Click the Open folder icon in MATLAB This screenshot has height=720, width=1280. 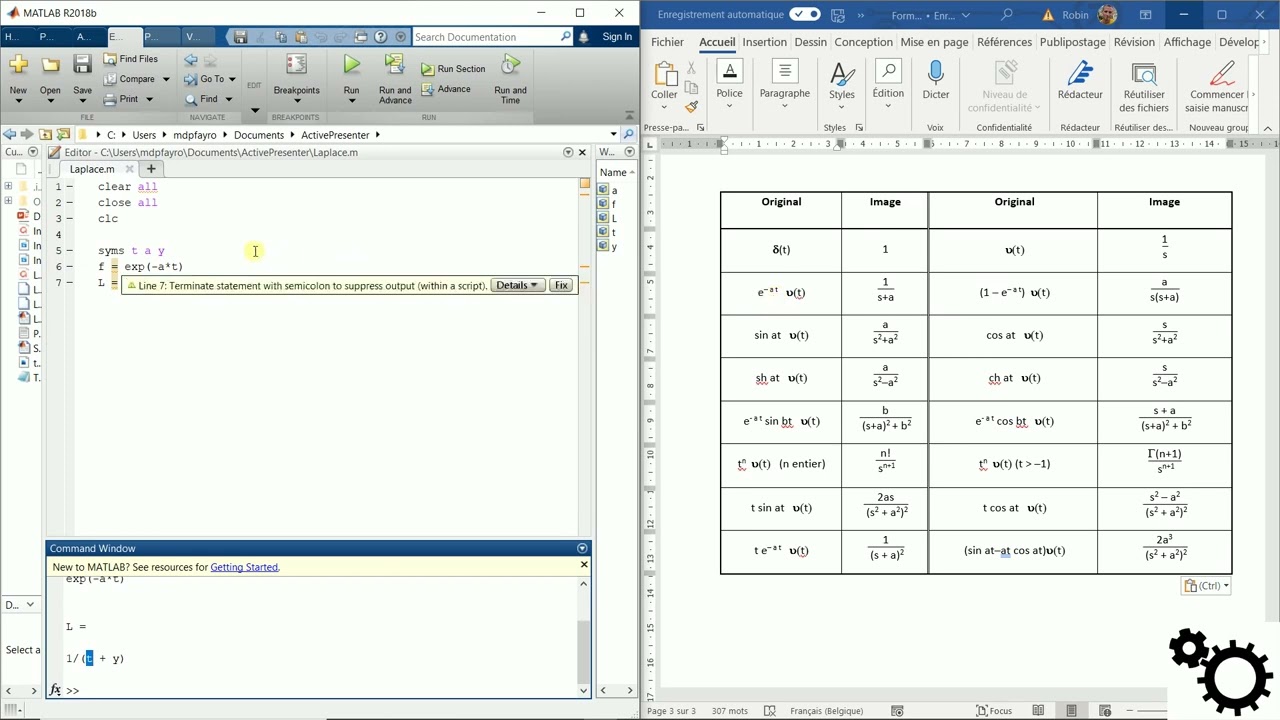click(x=50, y=65)
